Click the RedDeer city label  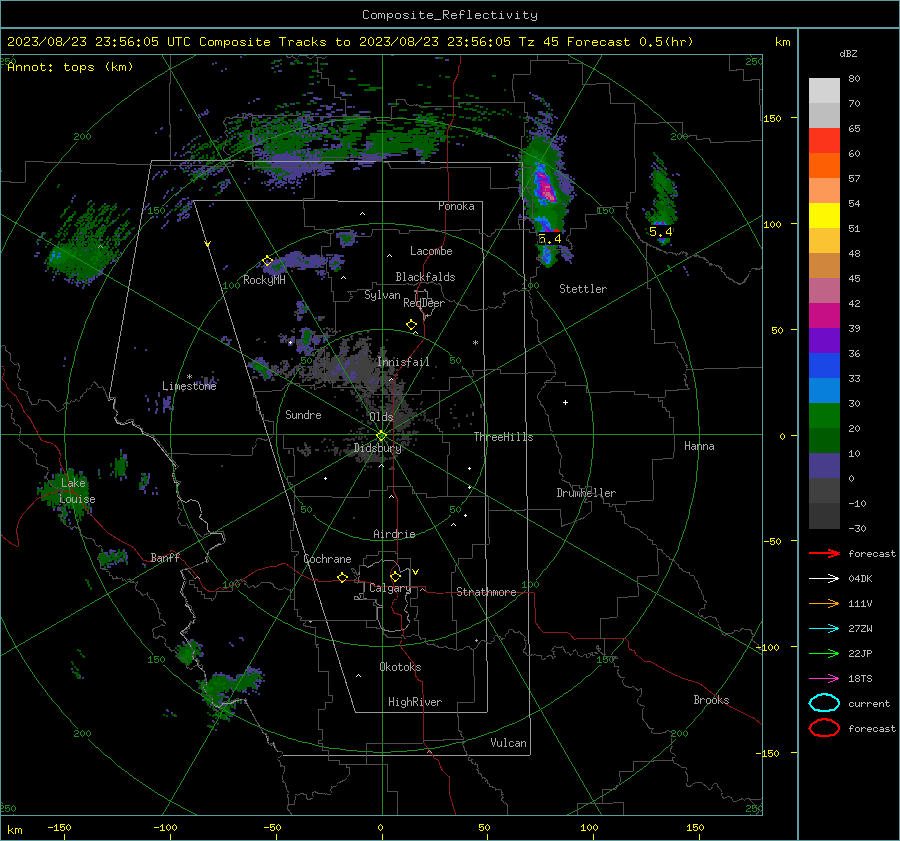424,303
